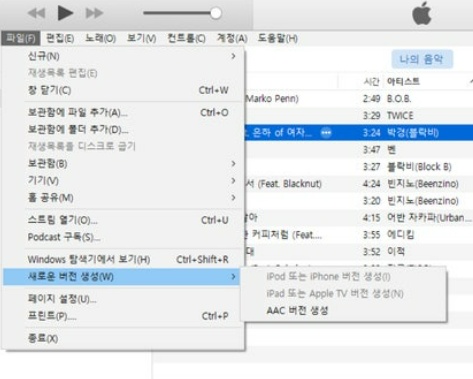Select the 블락비(Block B) song row
Image resolution: width=473 pixels, height=379 pixels.
tap(359, 167)
